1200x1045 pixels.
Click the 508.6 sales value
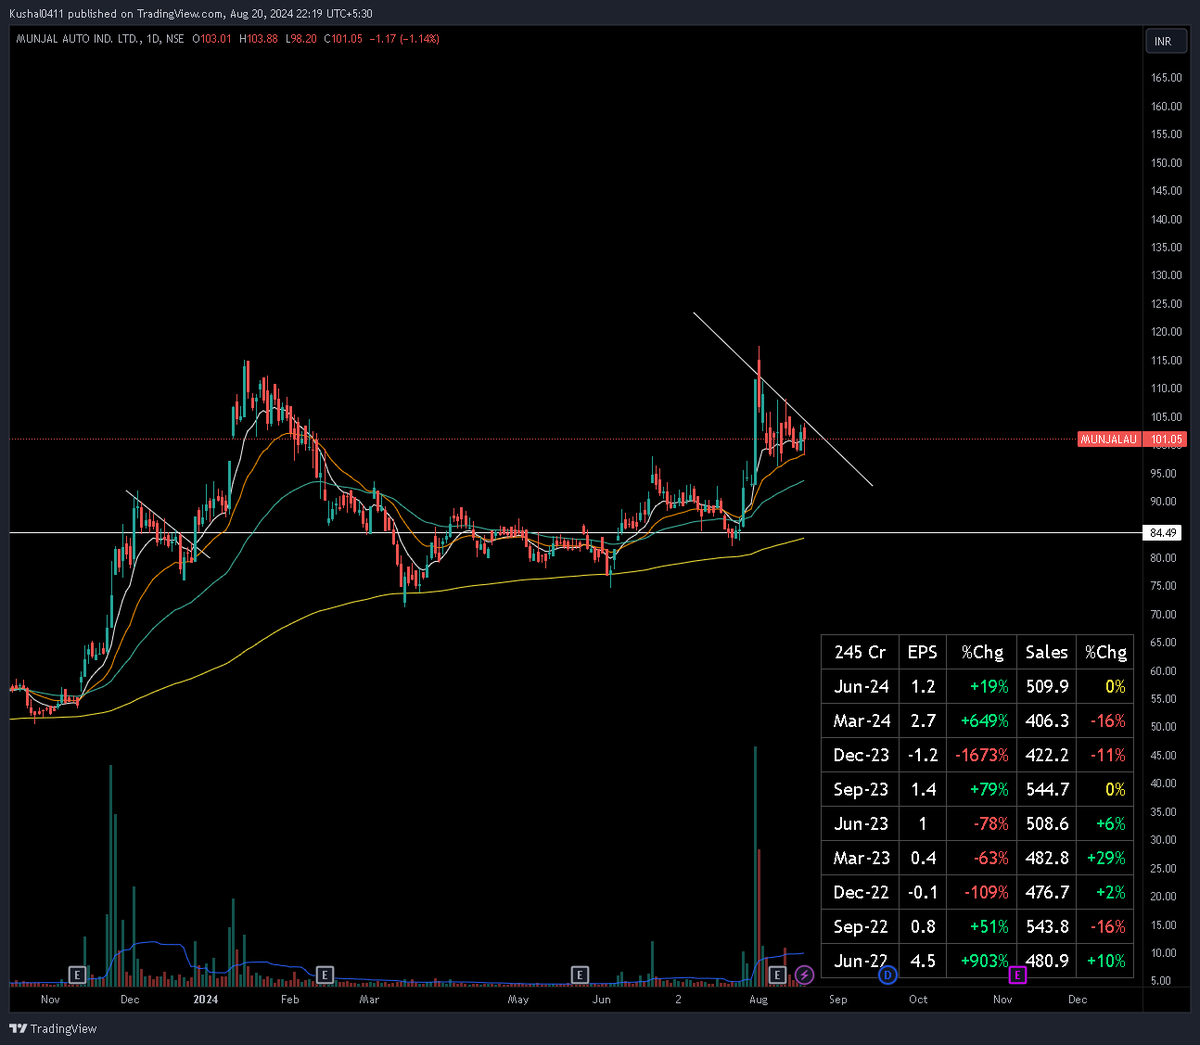(1047, 824)
